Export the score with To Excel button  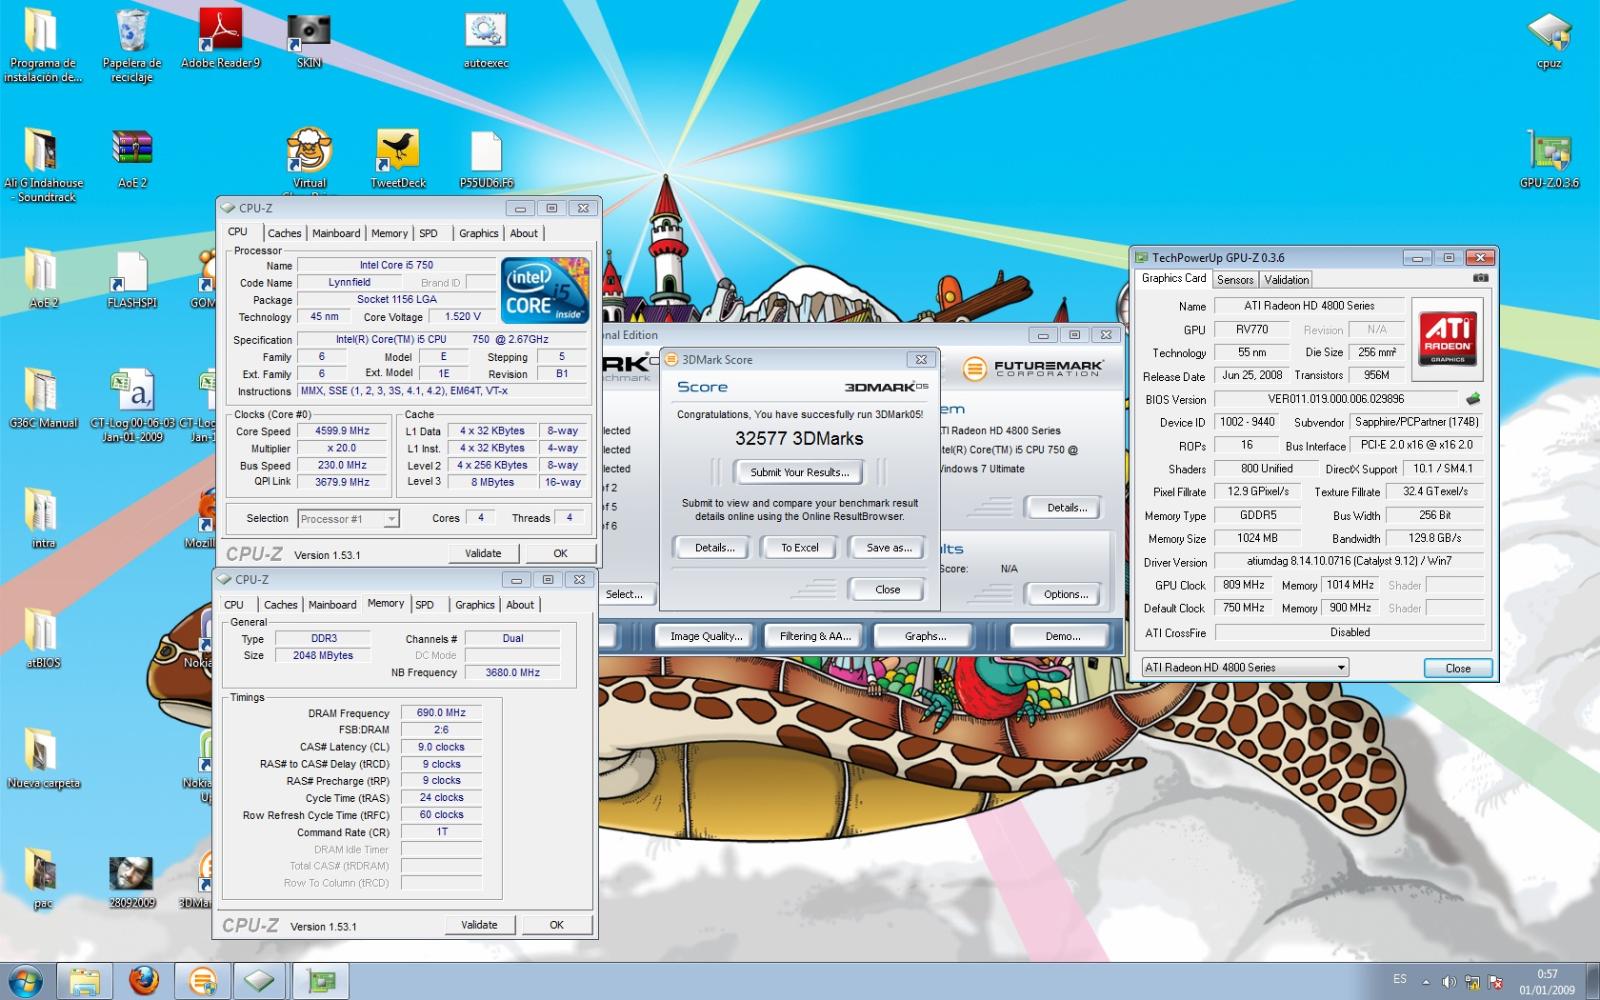[x=799, y=548]
